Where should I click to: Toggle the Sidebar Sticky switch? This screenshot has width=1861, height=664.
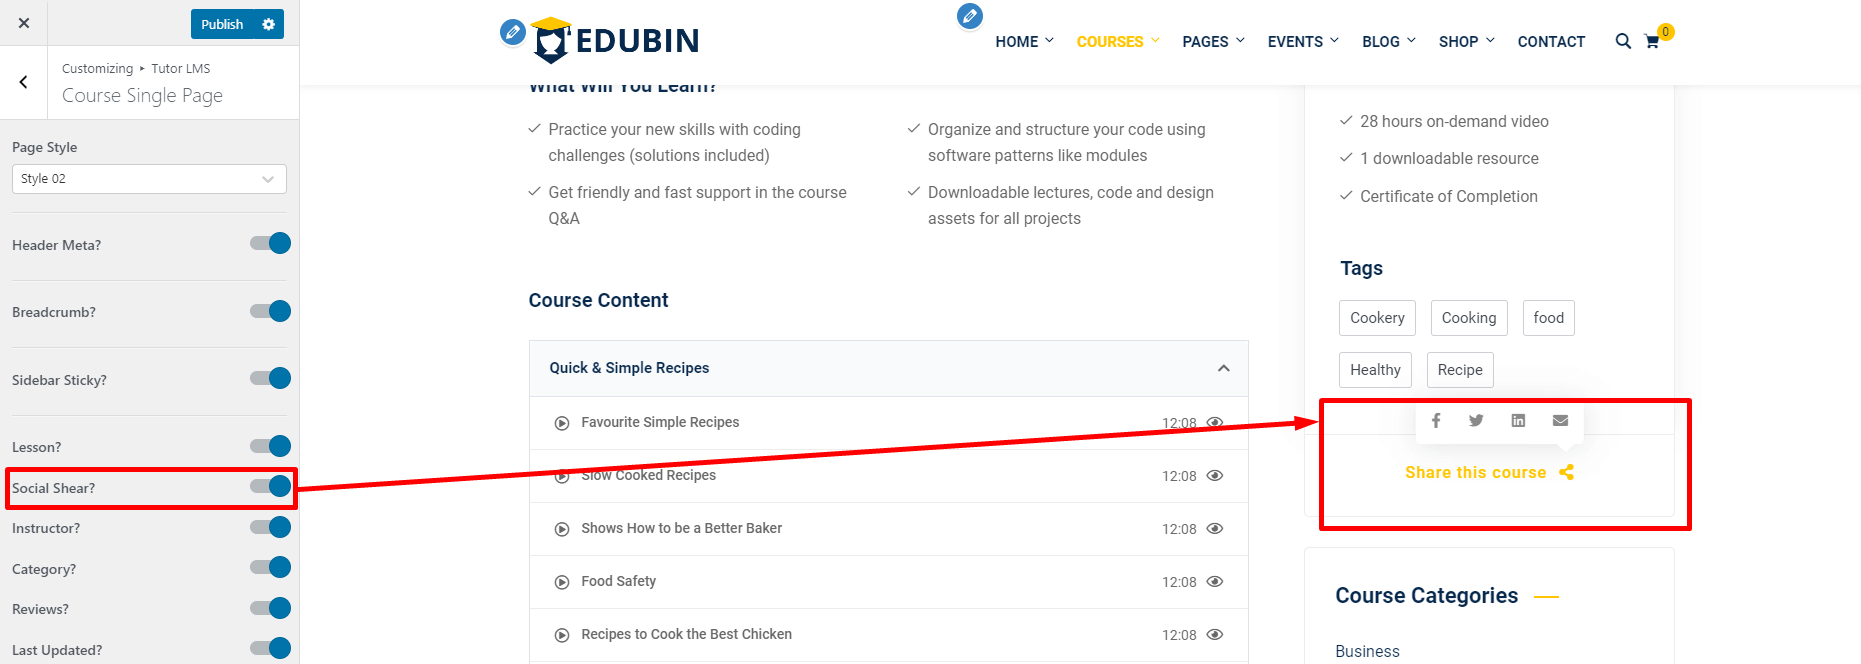tap(271, 378)
